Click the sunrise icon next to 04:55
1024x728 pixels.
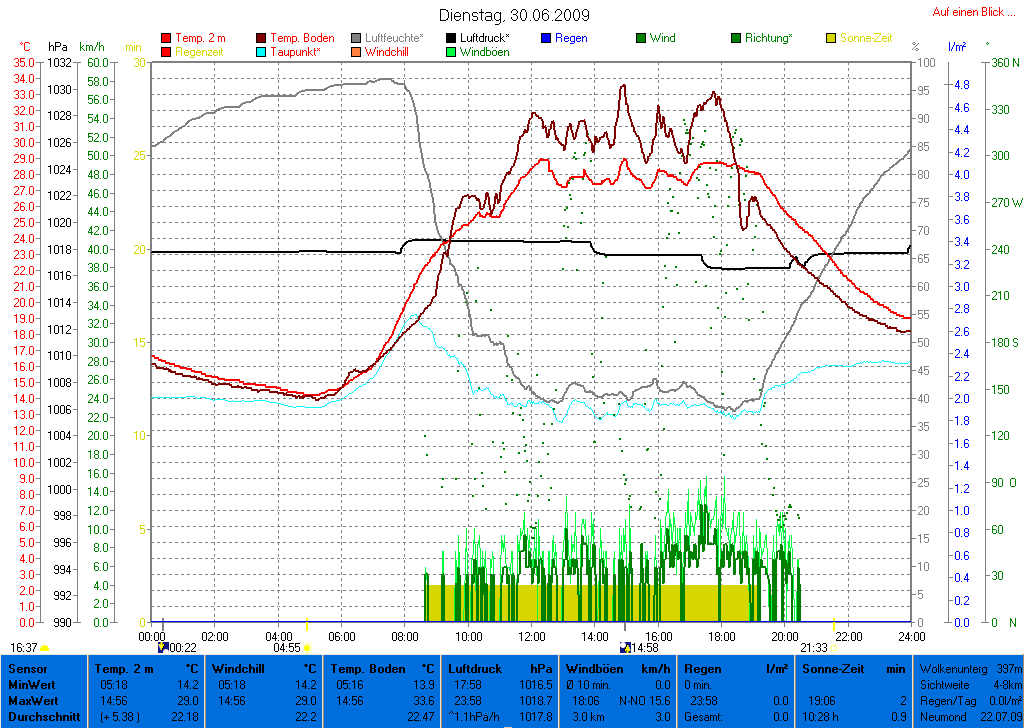(307, 648)
